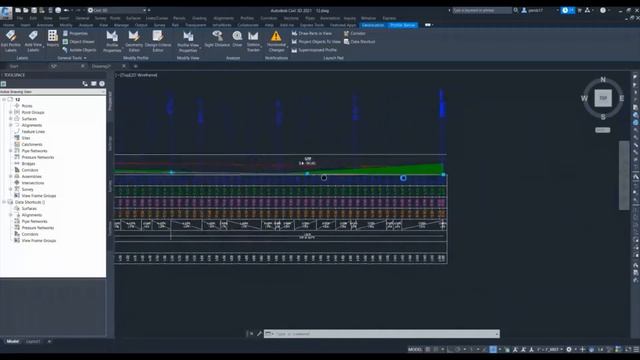The height and width of the screenshot is (360, 640).
Task: Click MODEL space status bar button
Action: click(415, 349)
